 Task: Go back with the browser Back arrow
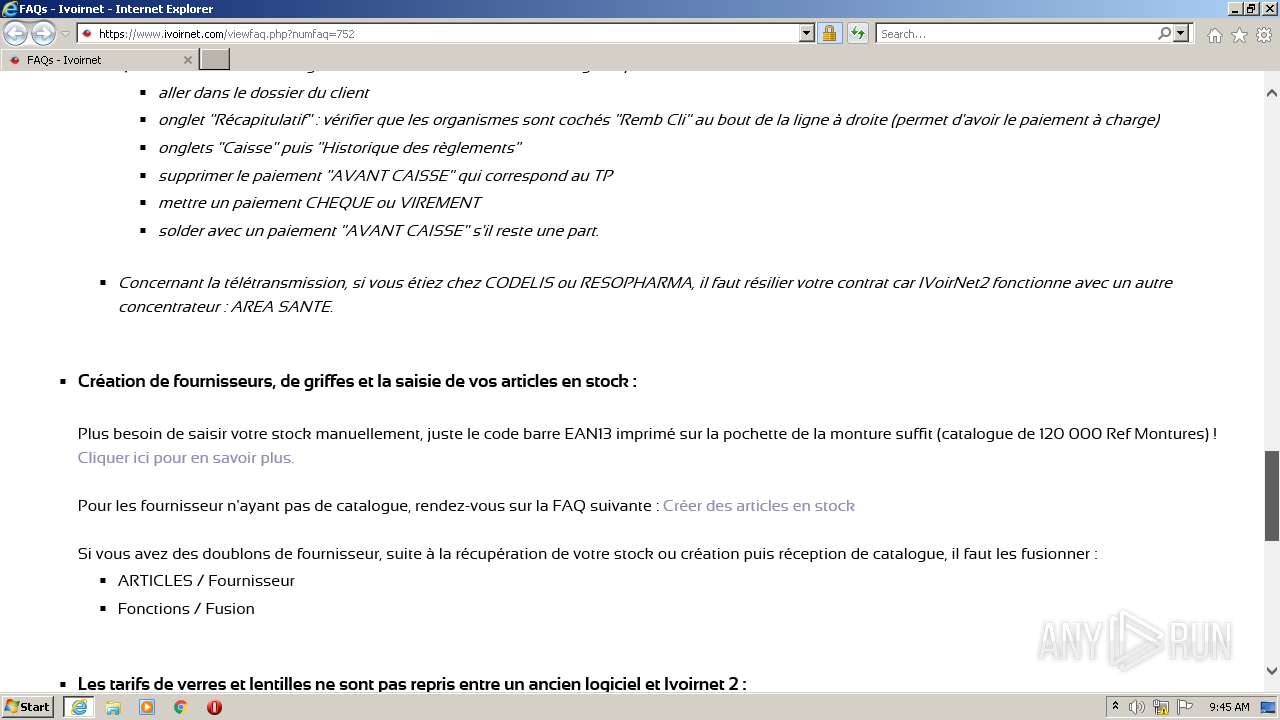pos(15,34)
